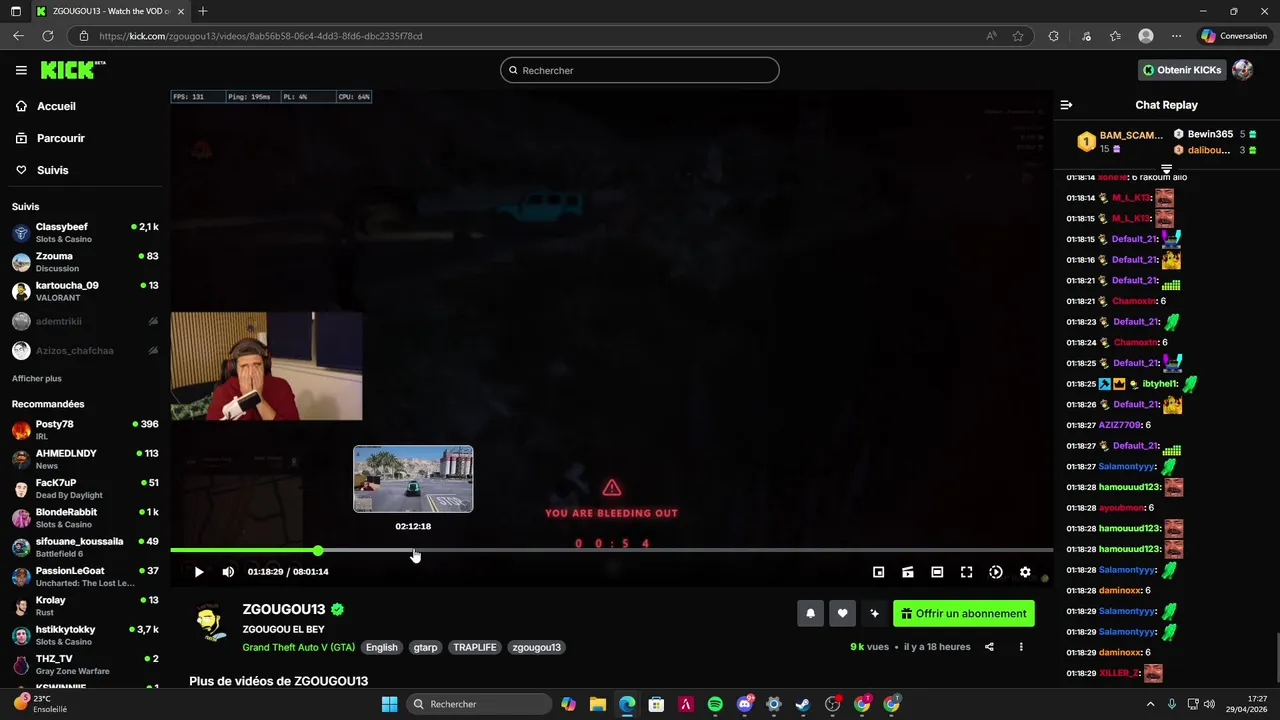The image size is (1280, 720).
Task: Enable picture-in-picture mini player
Action: point(878,572)
